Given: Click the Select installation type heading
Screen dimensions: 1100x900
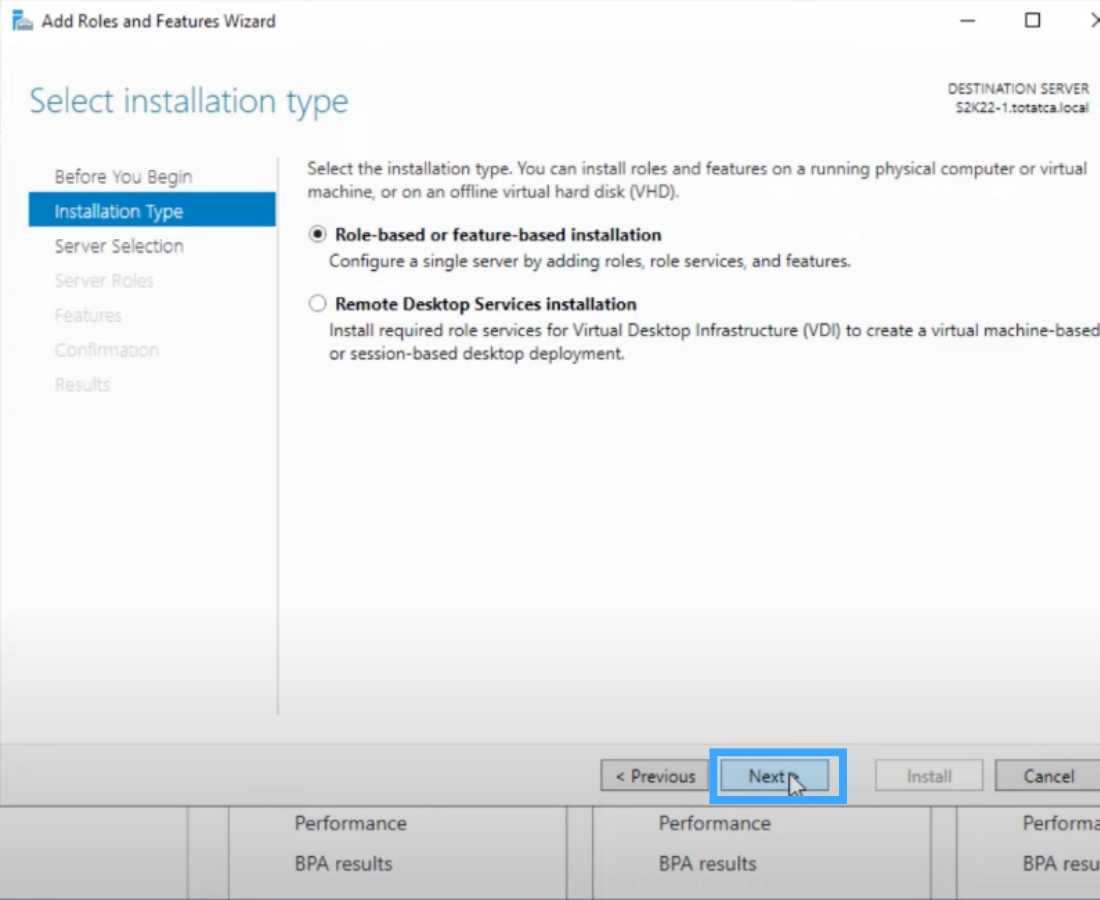Looking at the screenshot, I should pyautogui.click(x=188, y=100).
